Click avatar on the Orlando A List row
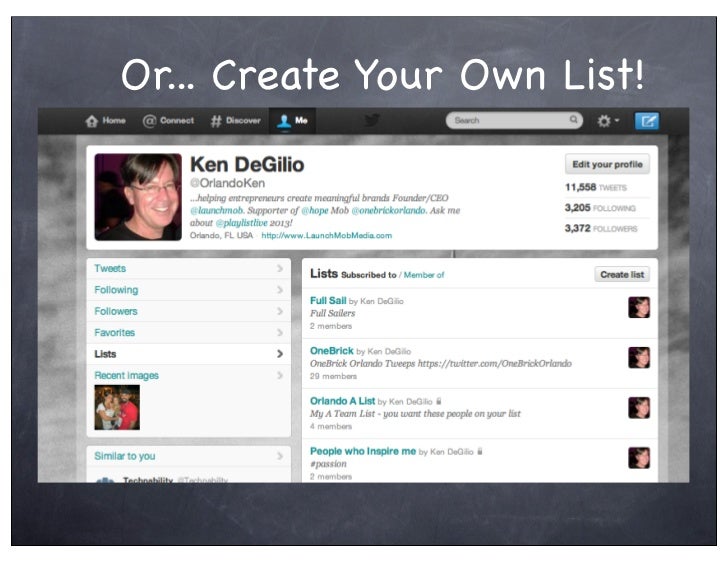This screenshot has width=728, height=563. (639, 408)
